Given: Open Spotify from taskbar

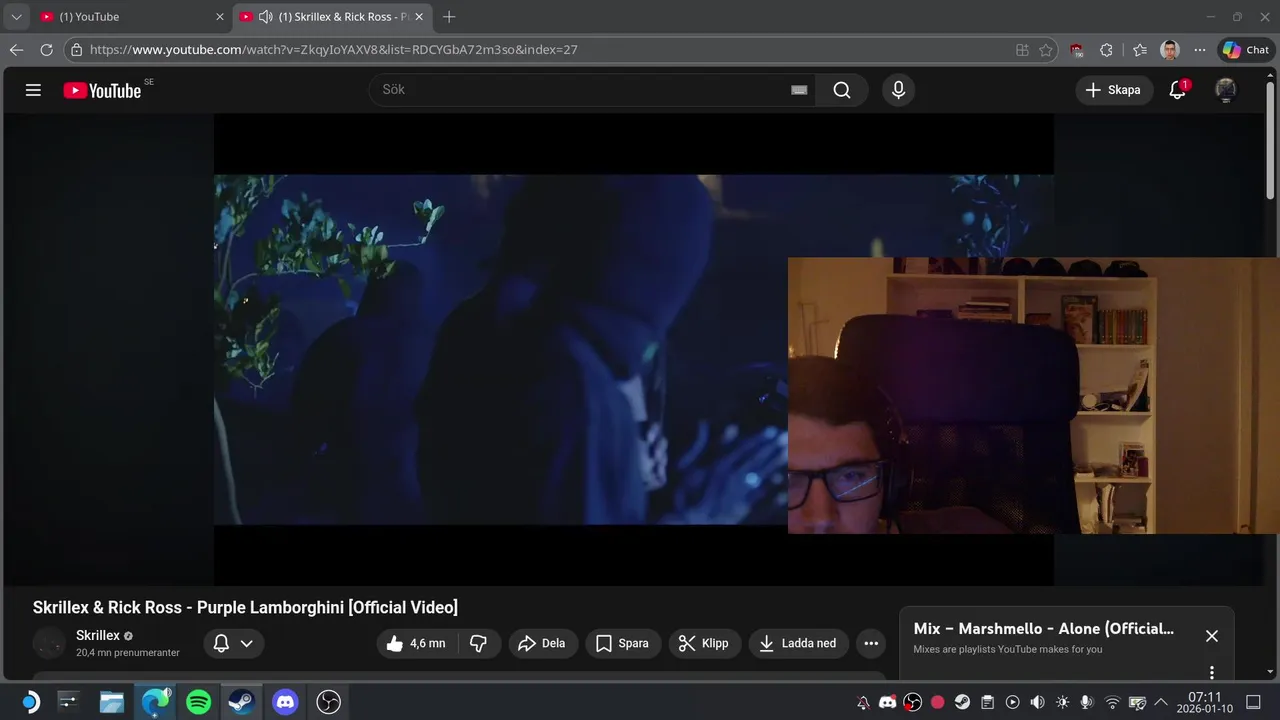Looking at the screenshot, I should [x=199, y=703].
